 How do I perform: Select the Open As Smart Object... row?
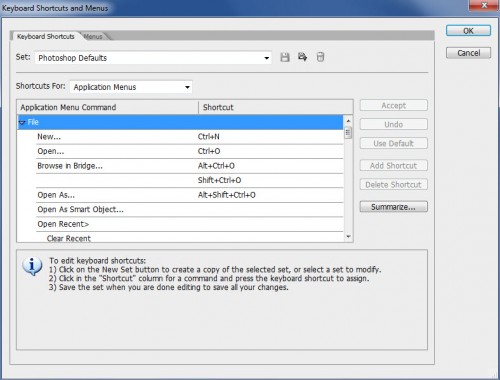(190, 210)
